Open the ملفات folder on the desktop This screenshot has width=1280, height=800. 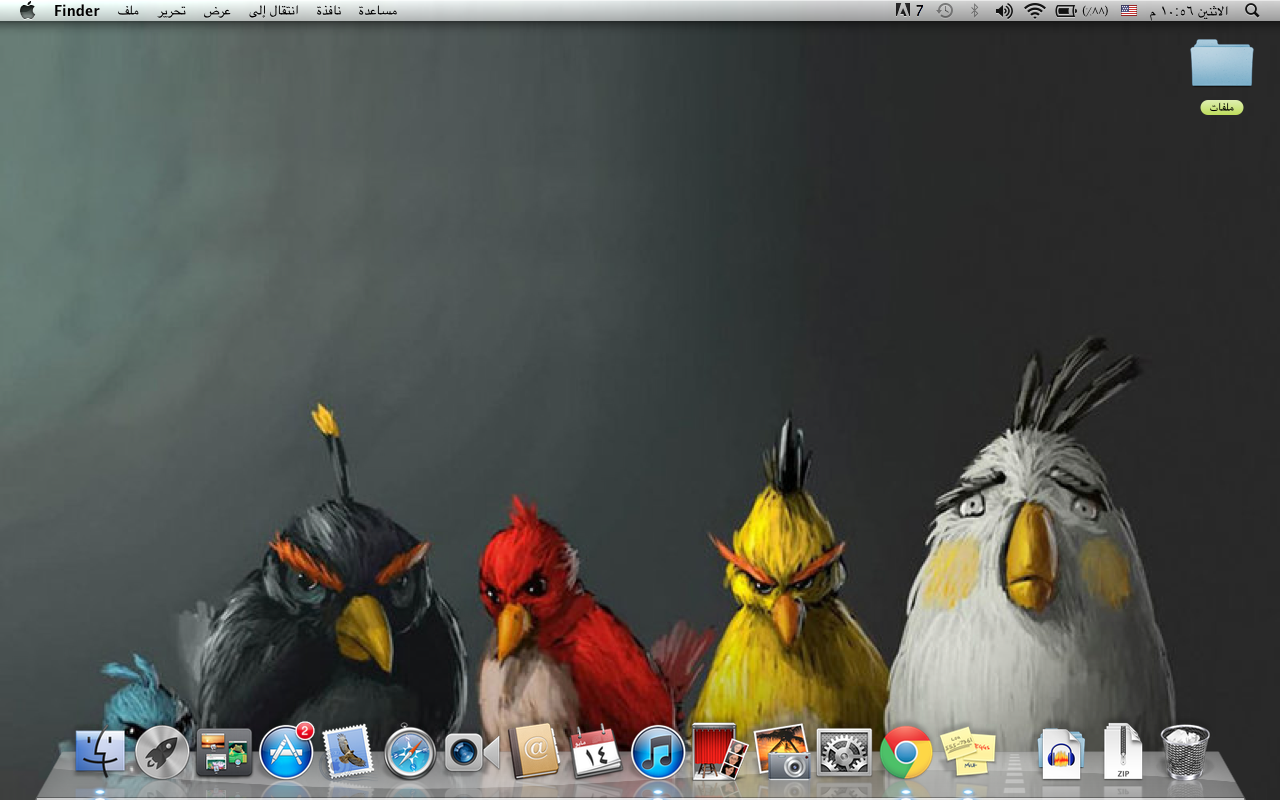[x=1222, y=77]
